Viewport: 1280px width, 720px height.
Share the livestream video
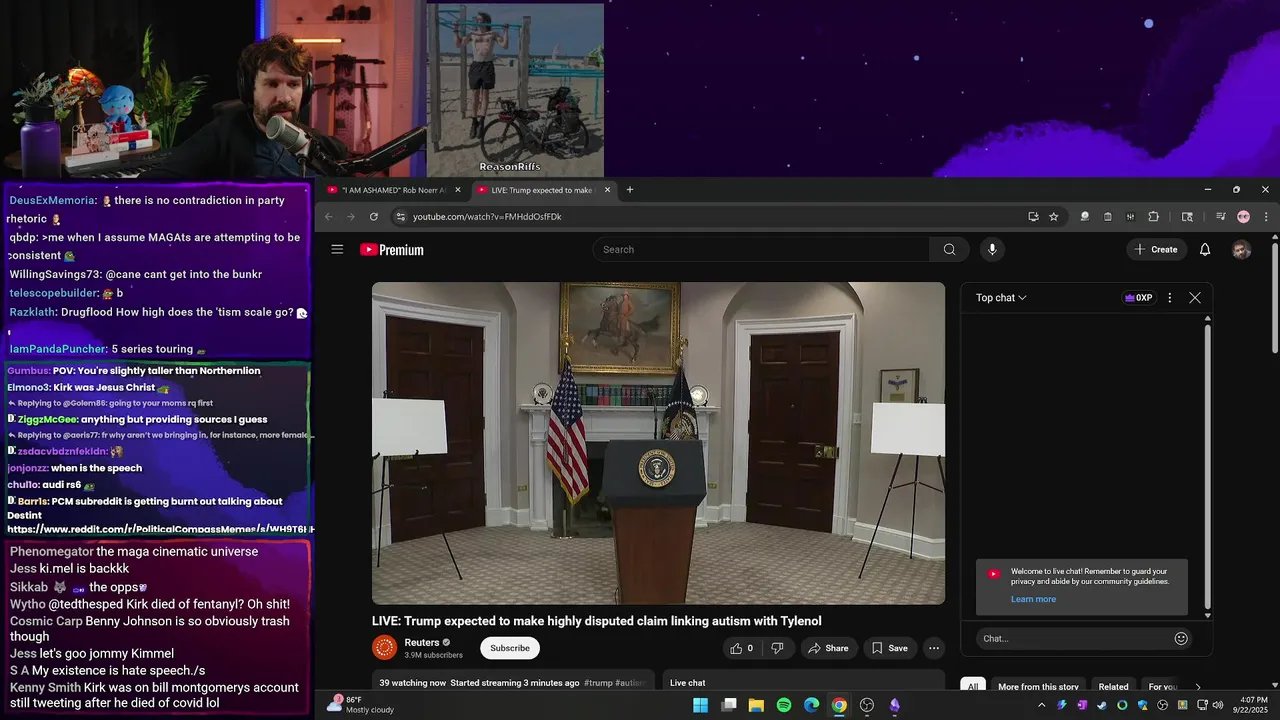[827, 648]
